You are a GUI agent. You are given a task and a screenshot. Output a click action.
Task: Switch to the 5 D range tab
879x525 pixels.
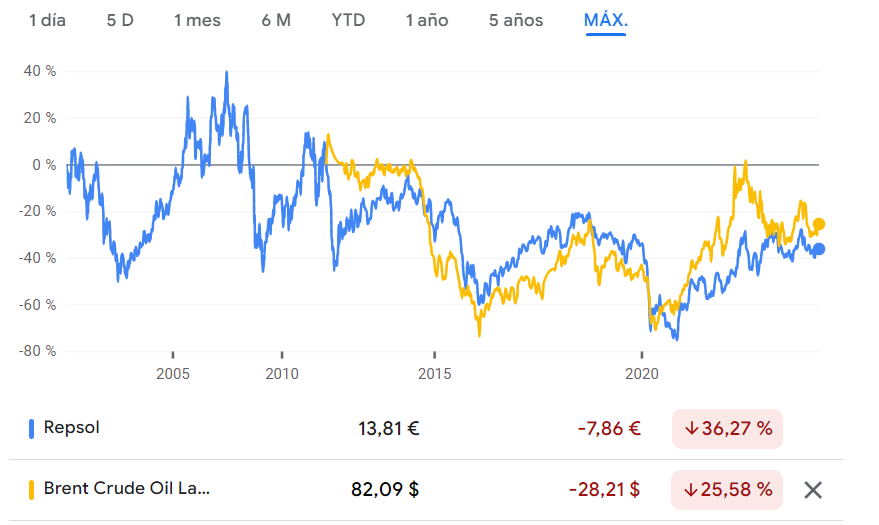(120, 20)
